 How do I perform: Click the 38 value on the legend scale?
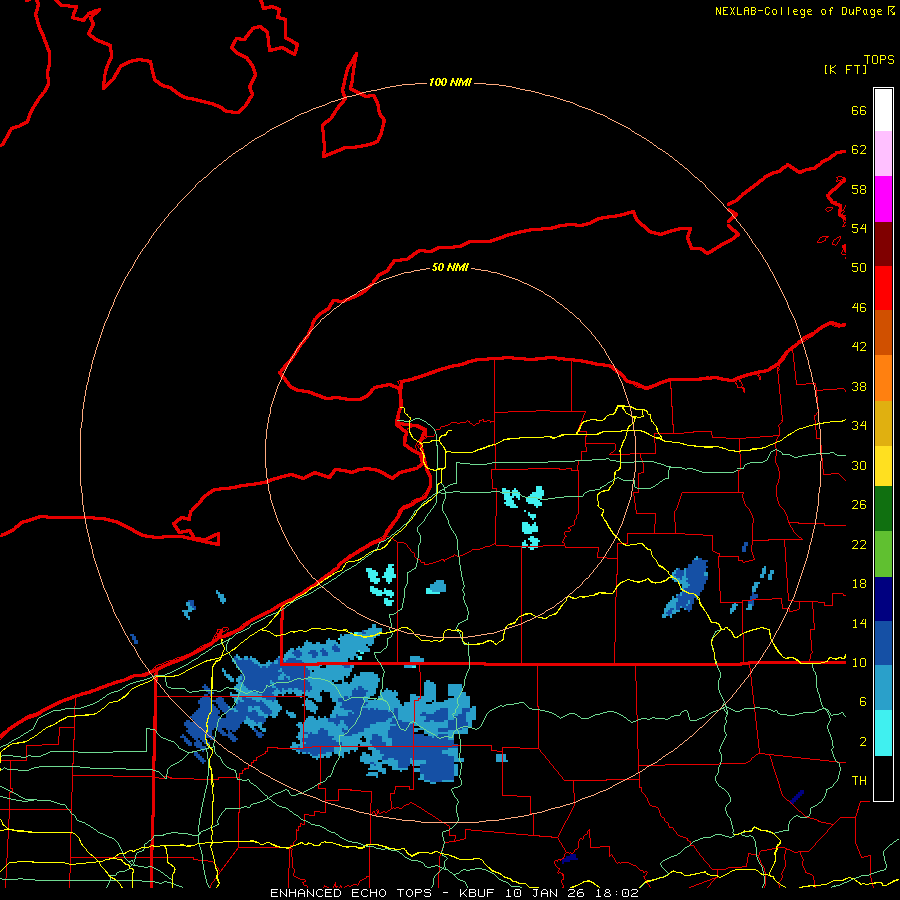coord(859,387)
